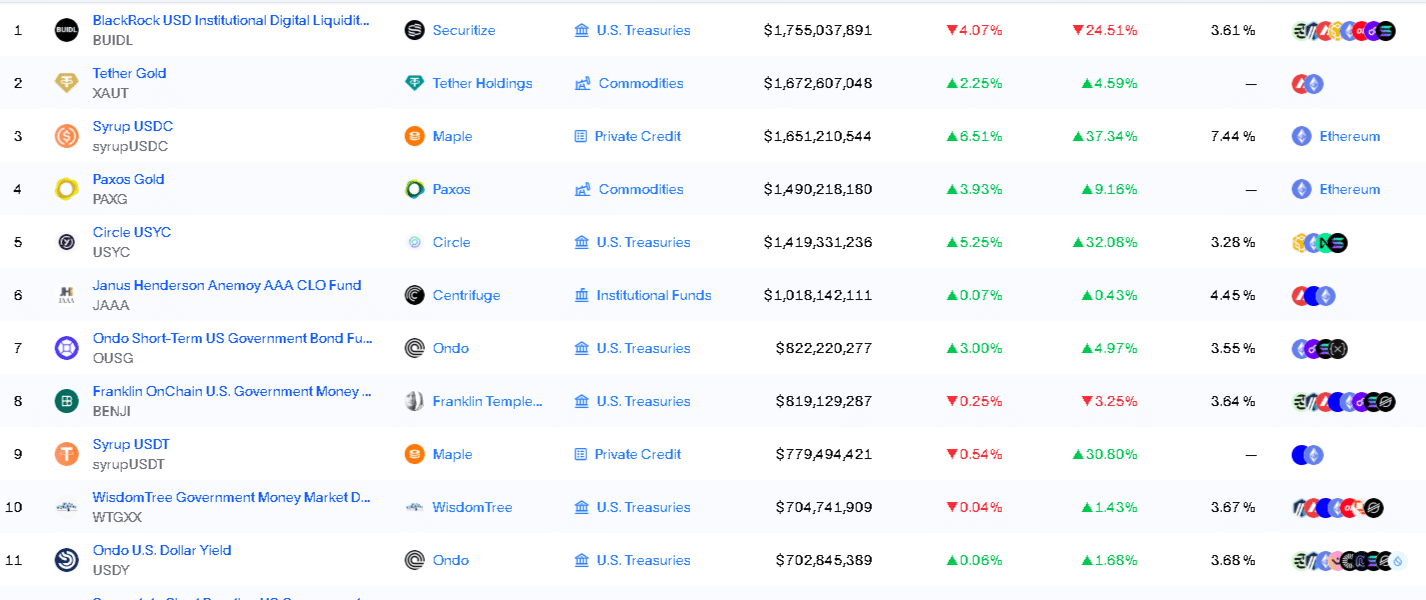
Task: Open BlackRock USD Institutional Digital Liquidity link
Action: (x=230, y=20)
